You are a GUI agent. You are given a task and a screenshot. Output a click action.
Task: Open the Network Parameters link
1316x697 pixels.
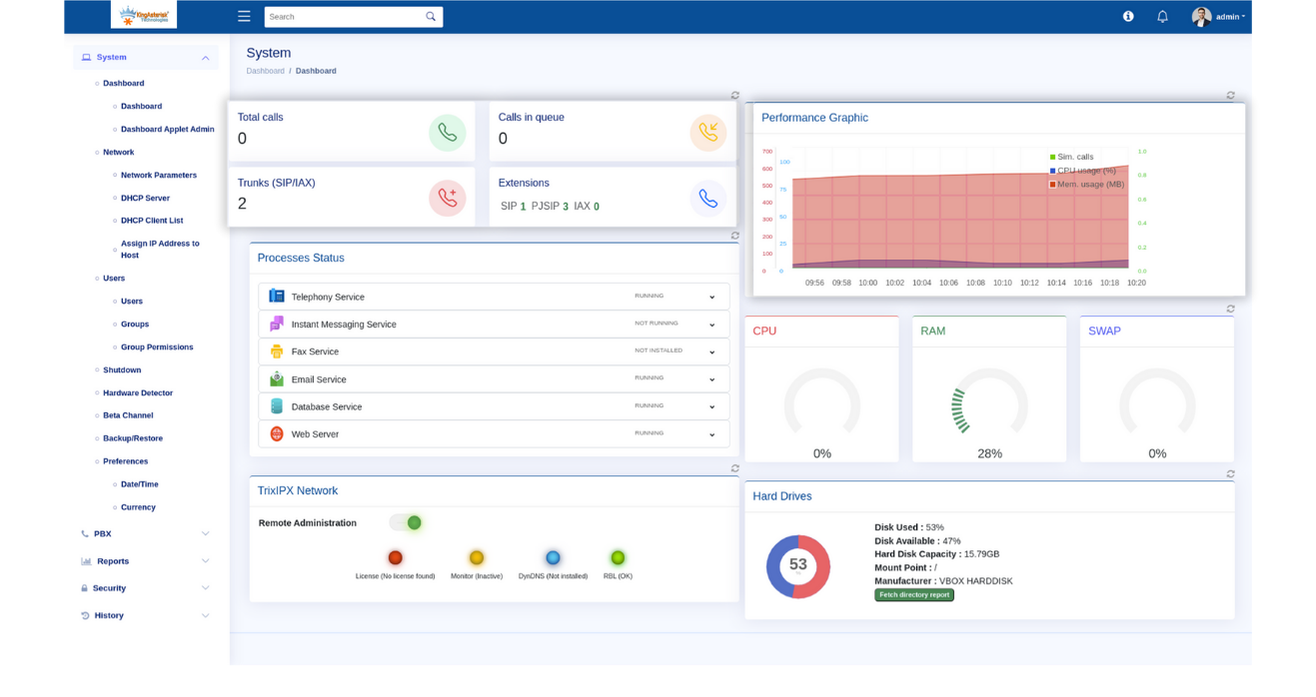pyautogui.click(x=158, y=175)
